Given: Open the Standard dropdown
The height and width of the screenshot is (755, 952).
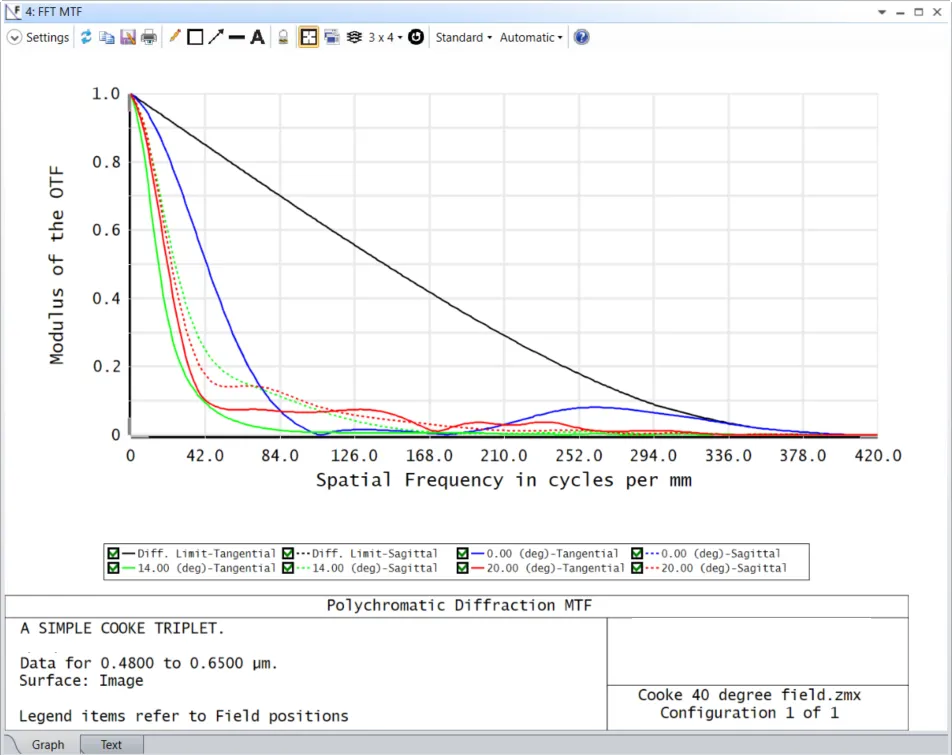Looking at the screenshot, I should coord(463,37).
